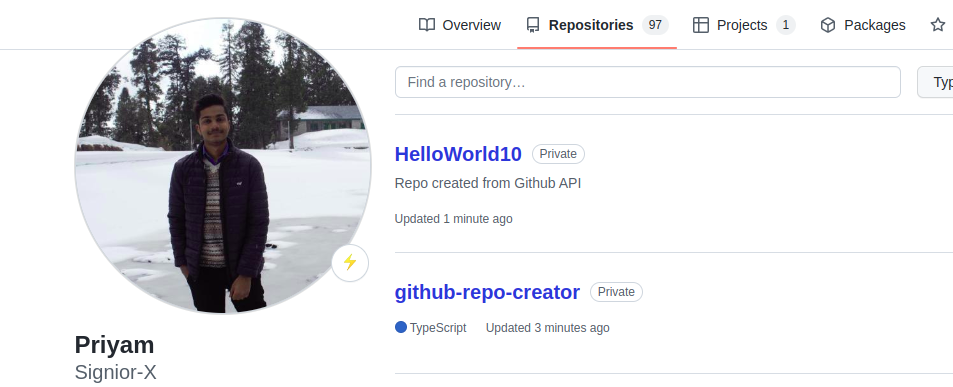The height and width of the screenshot is (387, 953).
Task: Click 'Updated 1 minute ago' timestamp
Action: 453,219
